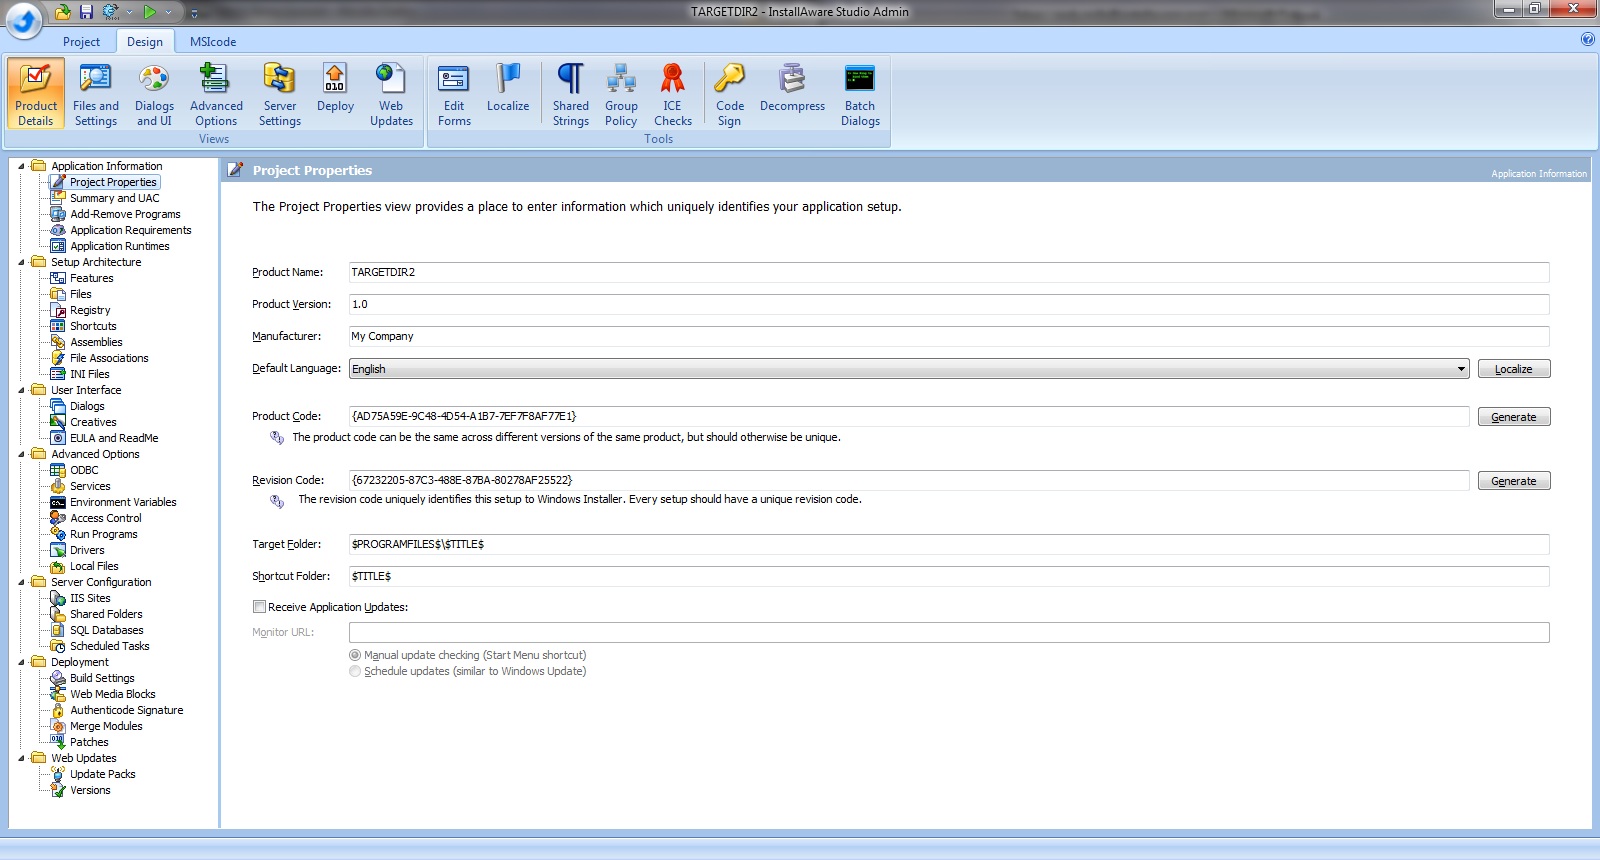Open Shared Strings tool

coord(571,94)
